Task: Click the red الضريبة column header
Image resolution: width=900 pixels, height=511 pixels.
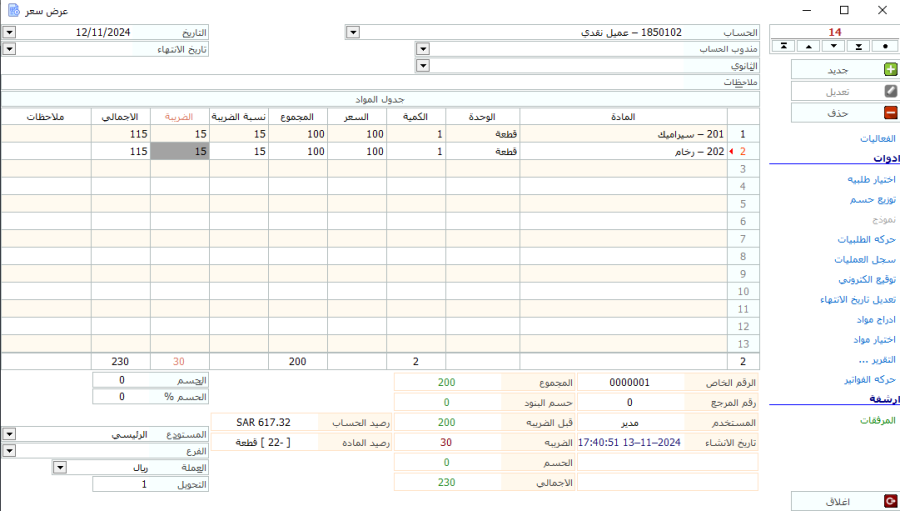Action: (x=179, y=117)
